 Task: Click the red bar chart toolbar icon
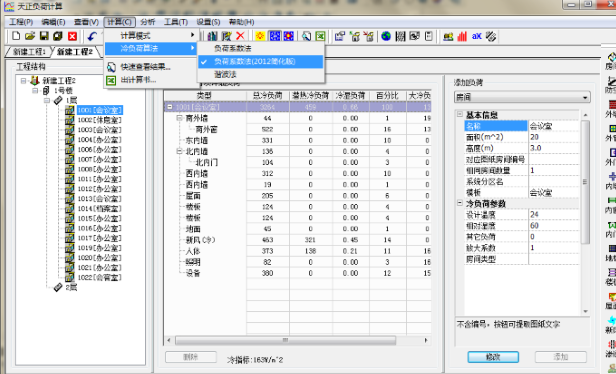click(x=462, y=36)
